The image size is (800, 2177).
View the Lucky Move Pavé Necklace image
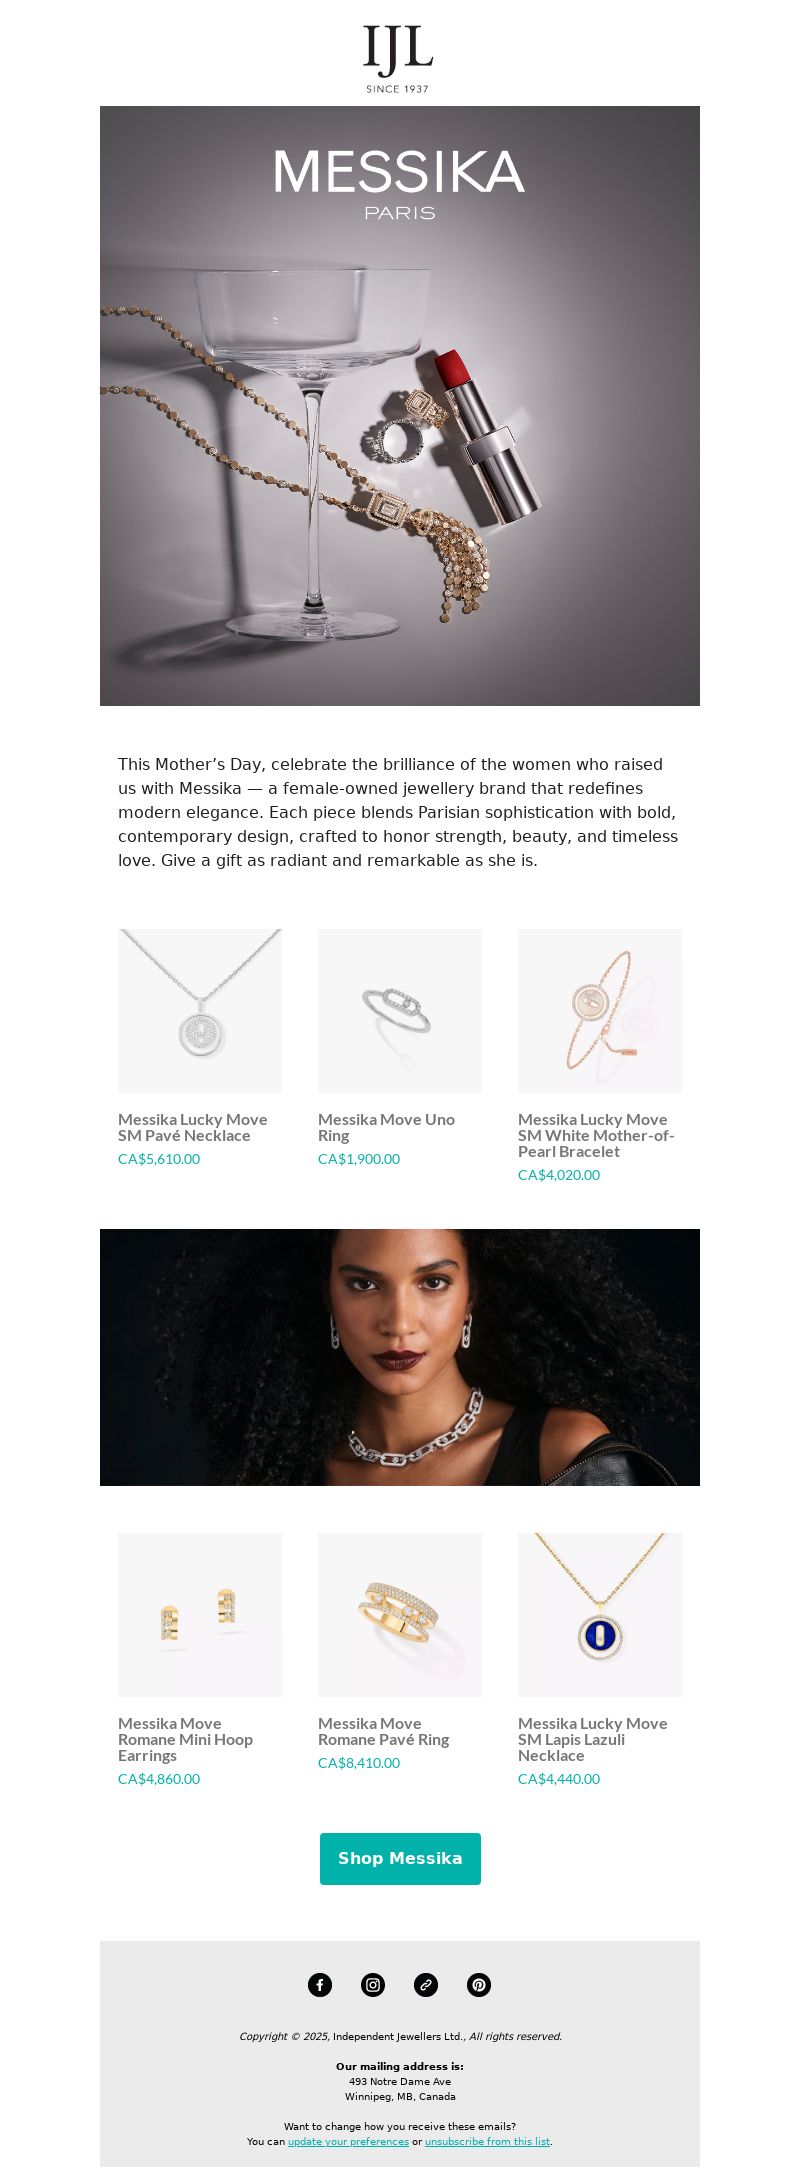coord(200,1011)
